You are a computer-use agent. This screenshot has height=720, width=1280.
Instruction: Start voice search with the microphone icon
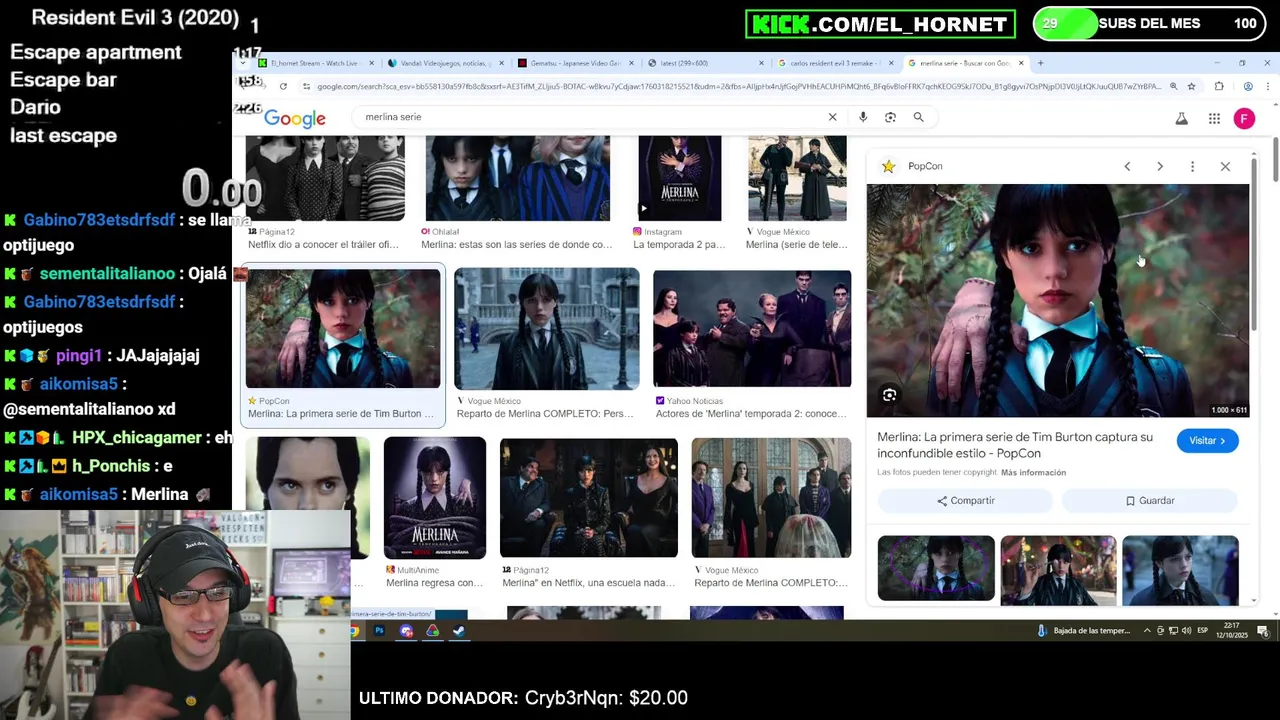pos(863,117)
